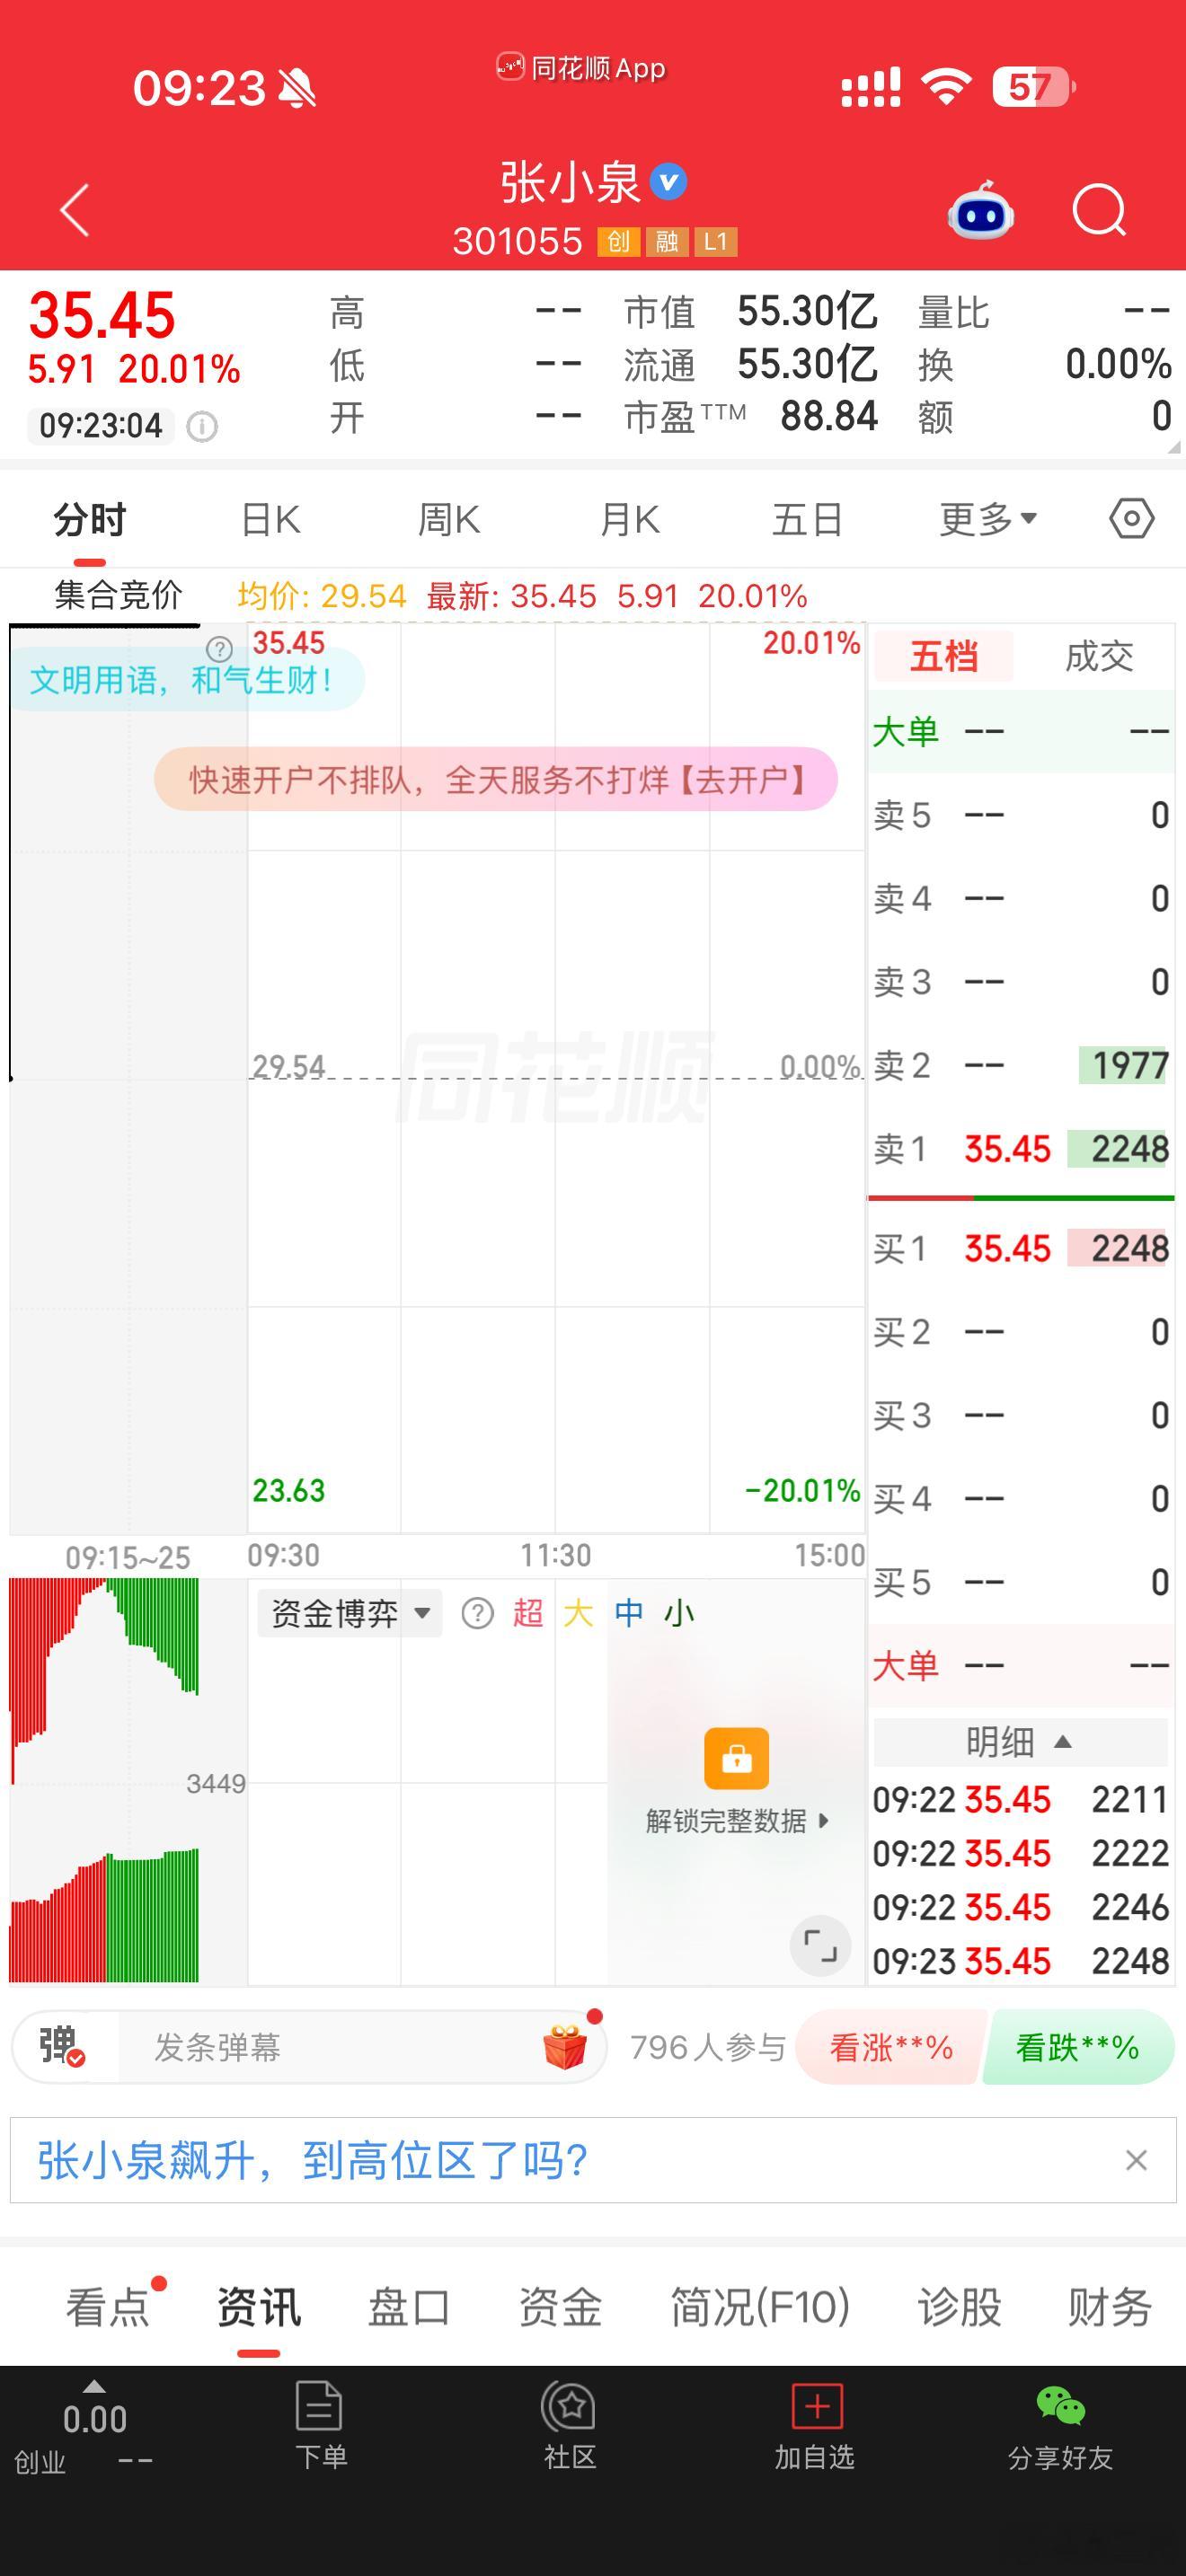Toggle 小 order legend
The width and height of the screenshot is (1186, 2576).
point(679,1613)
